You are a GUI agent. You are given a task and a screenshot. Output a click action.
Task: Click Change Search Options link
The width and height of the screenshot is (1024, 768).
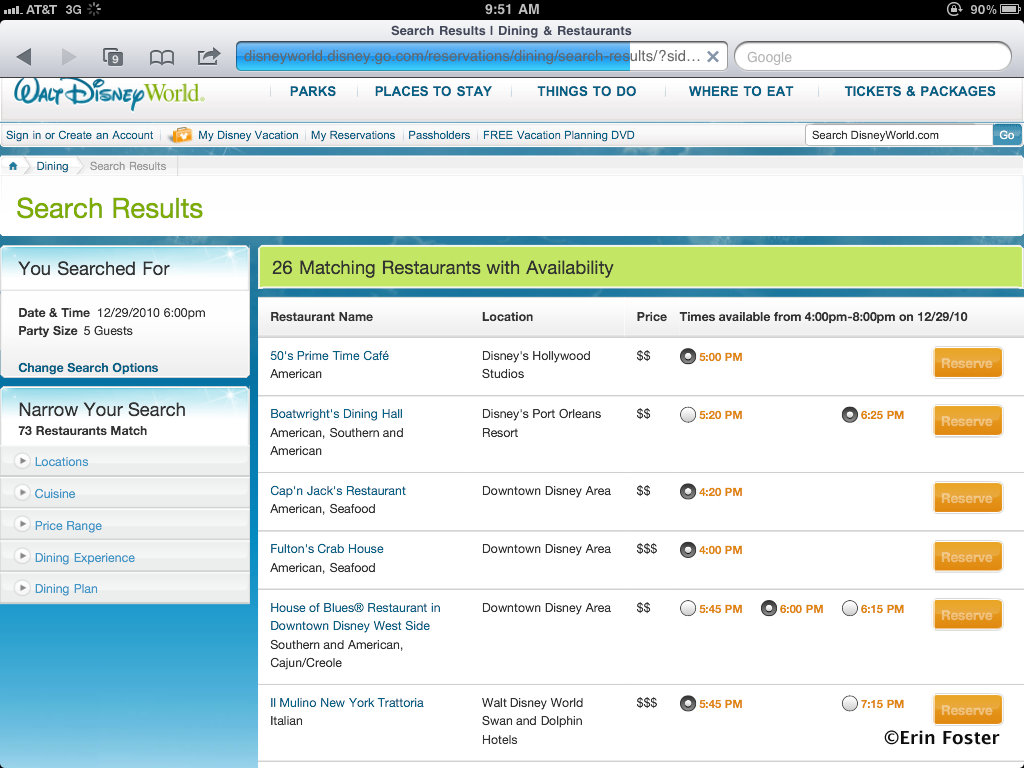[88, 368]
